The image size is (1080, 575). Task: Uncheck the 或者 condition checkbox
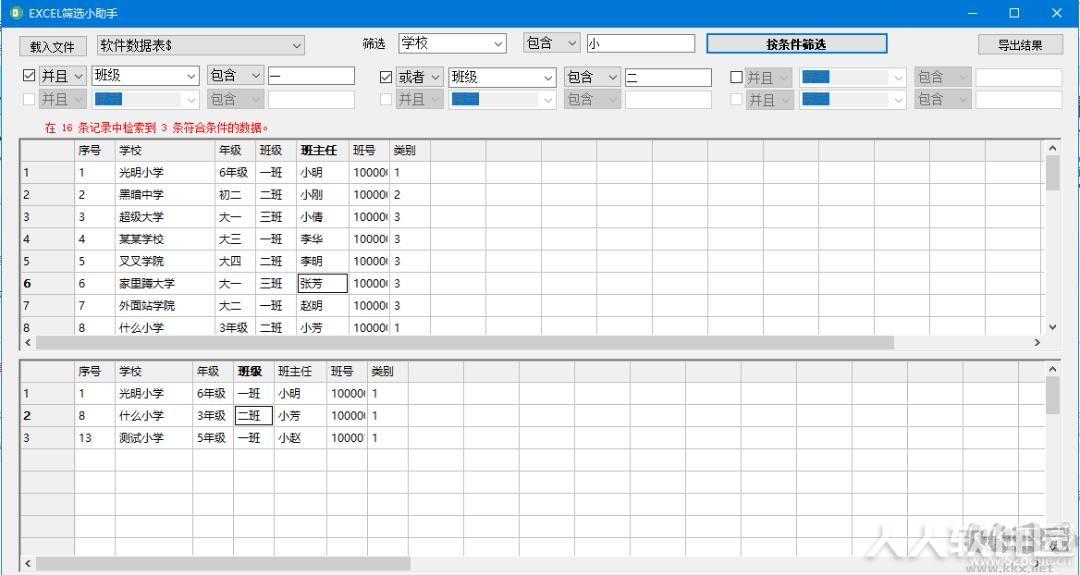[386, 77]
